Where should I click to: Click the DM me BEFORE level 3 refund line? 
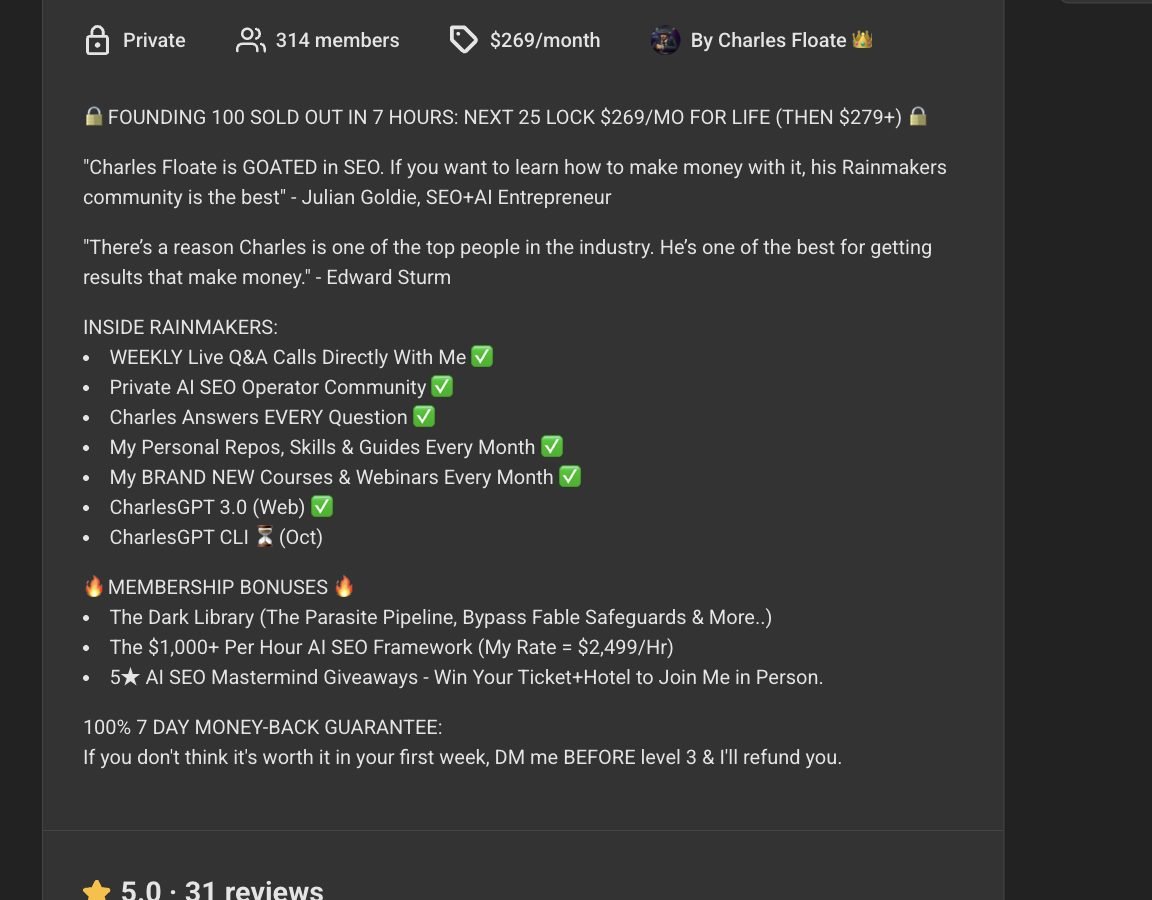[x=462, y=757]
